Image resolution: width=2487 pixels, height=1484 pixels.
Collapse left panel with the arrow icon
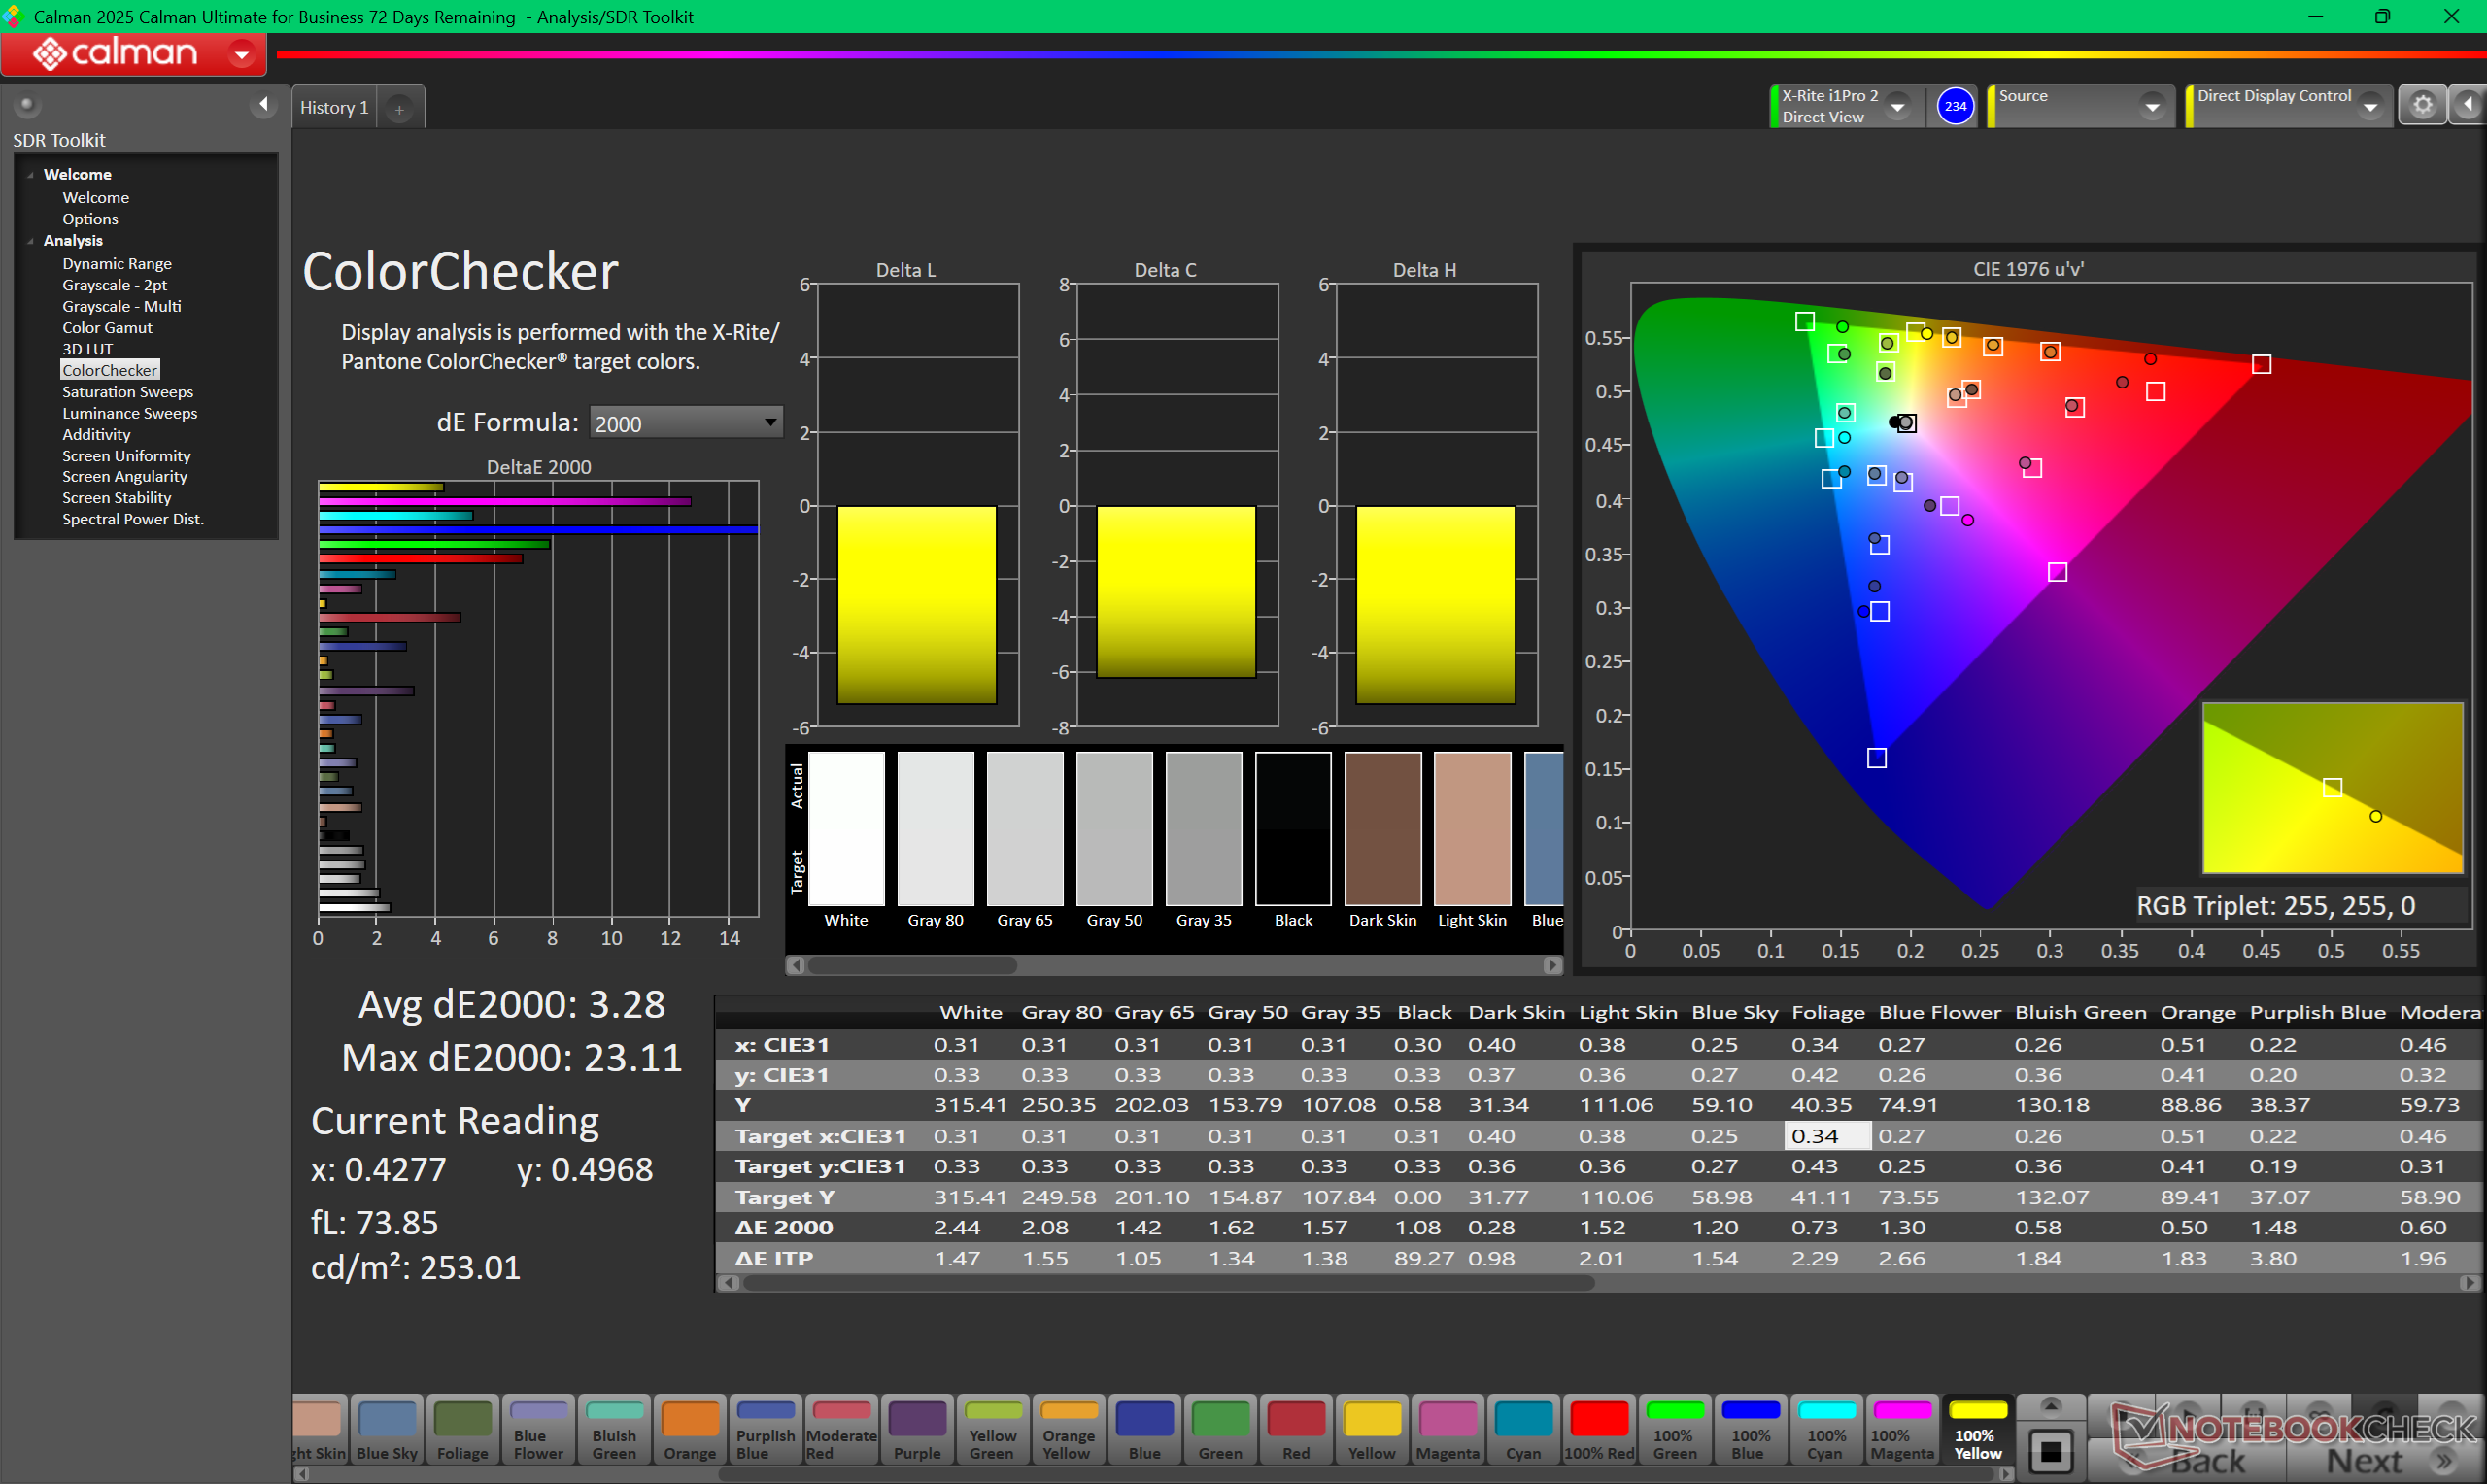[x=263, y=104]
